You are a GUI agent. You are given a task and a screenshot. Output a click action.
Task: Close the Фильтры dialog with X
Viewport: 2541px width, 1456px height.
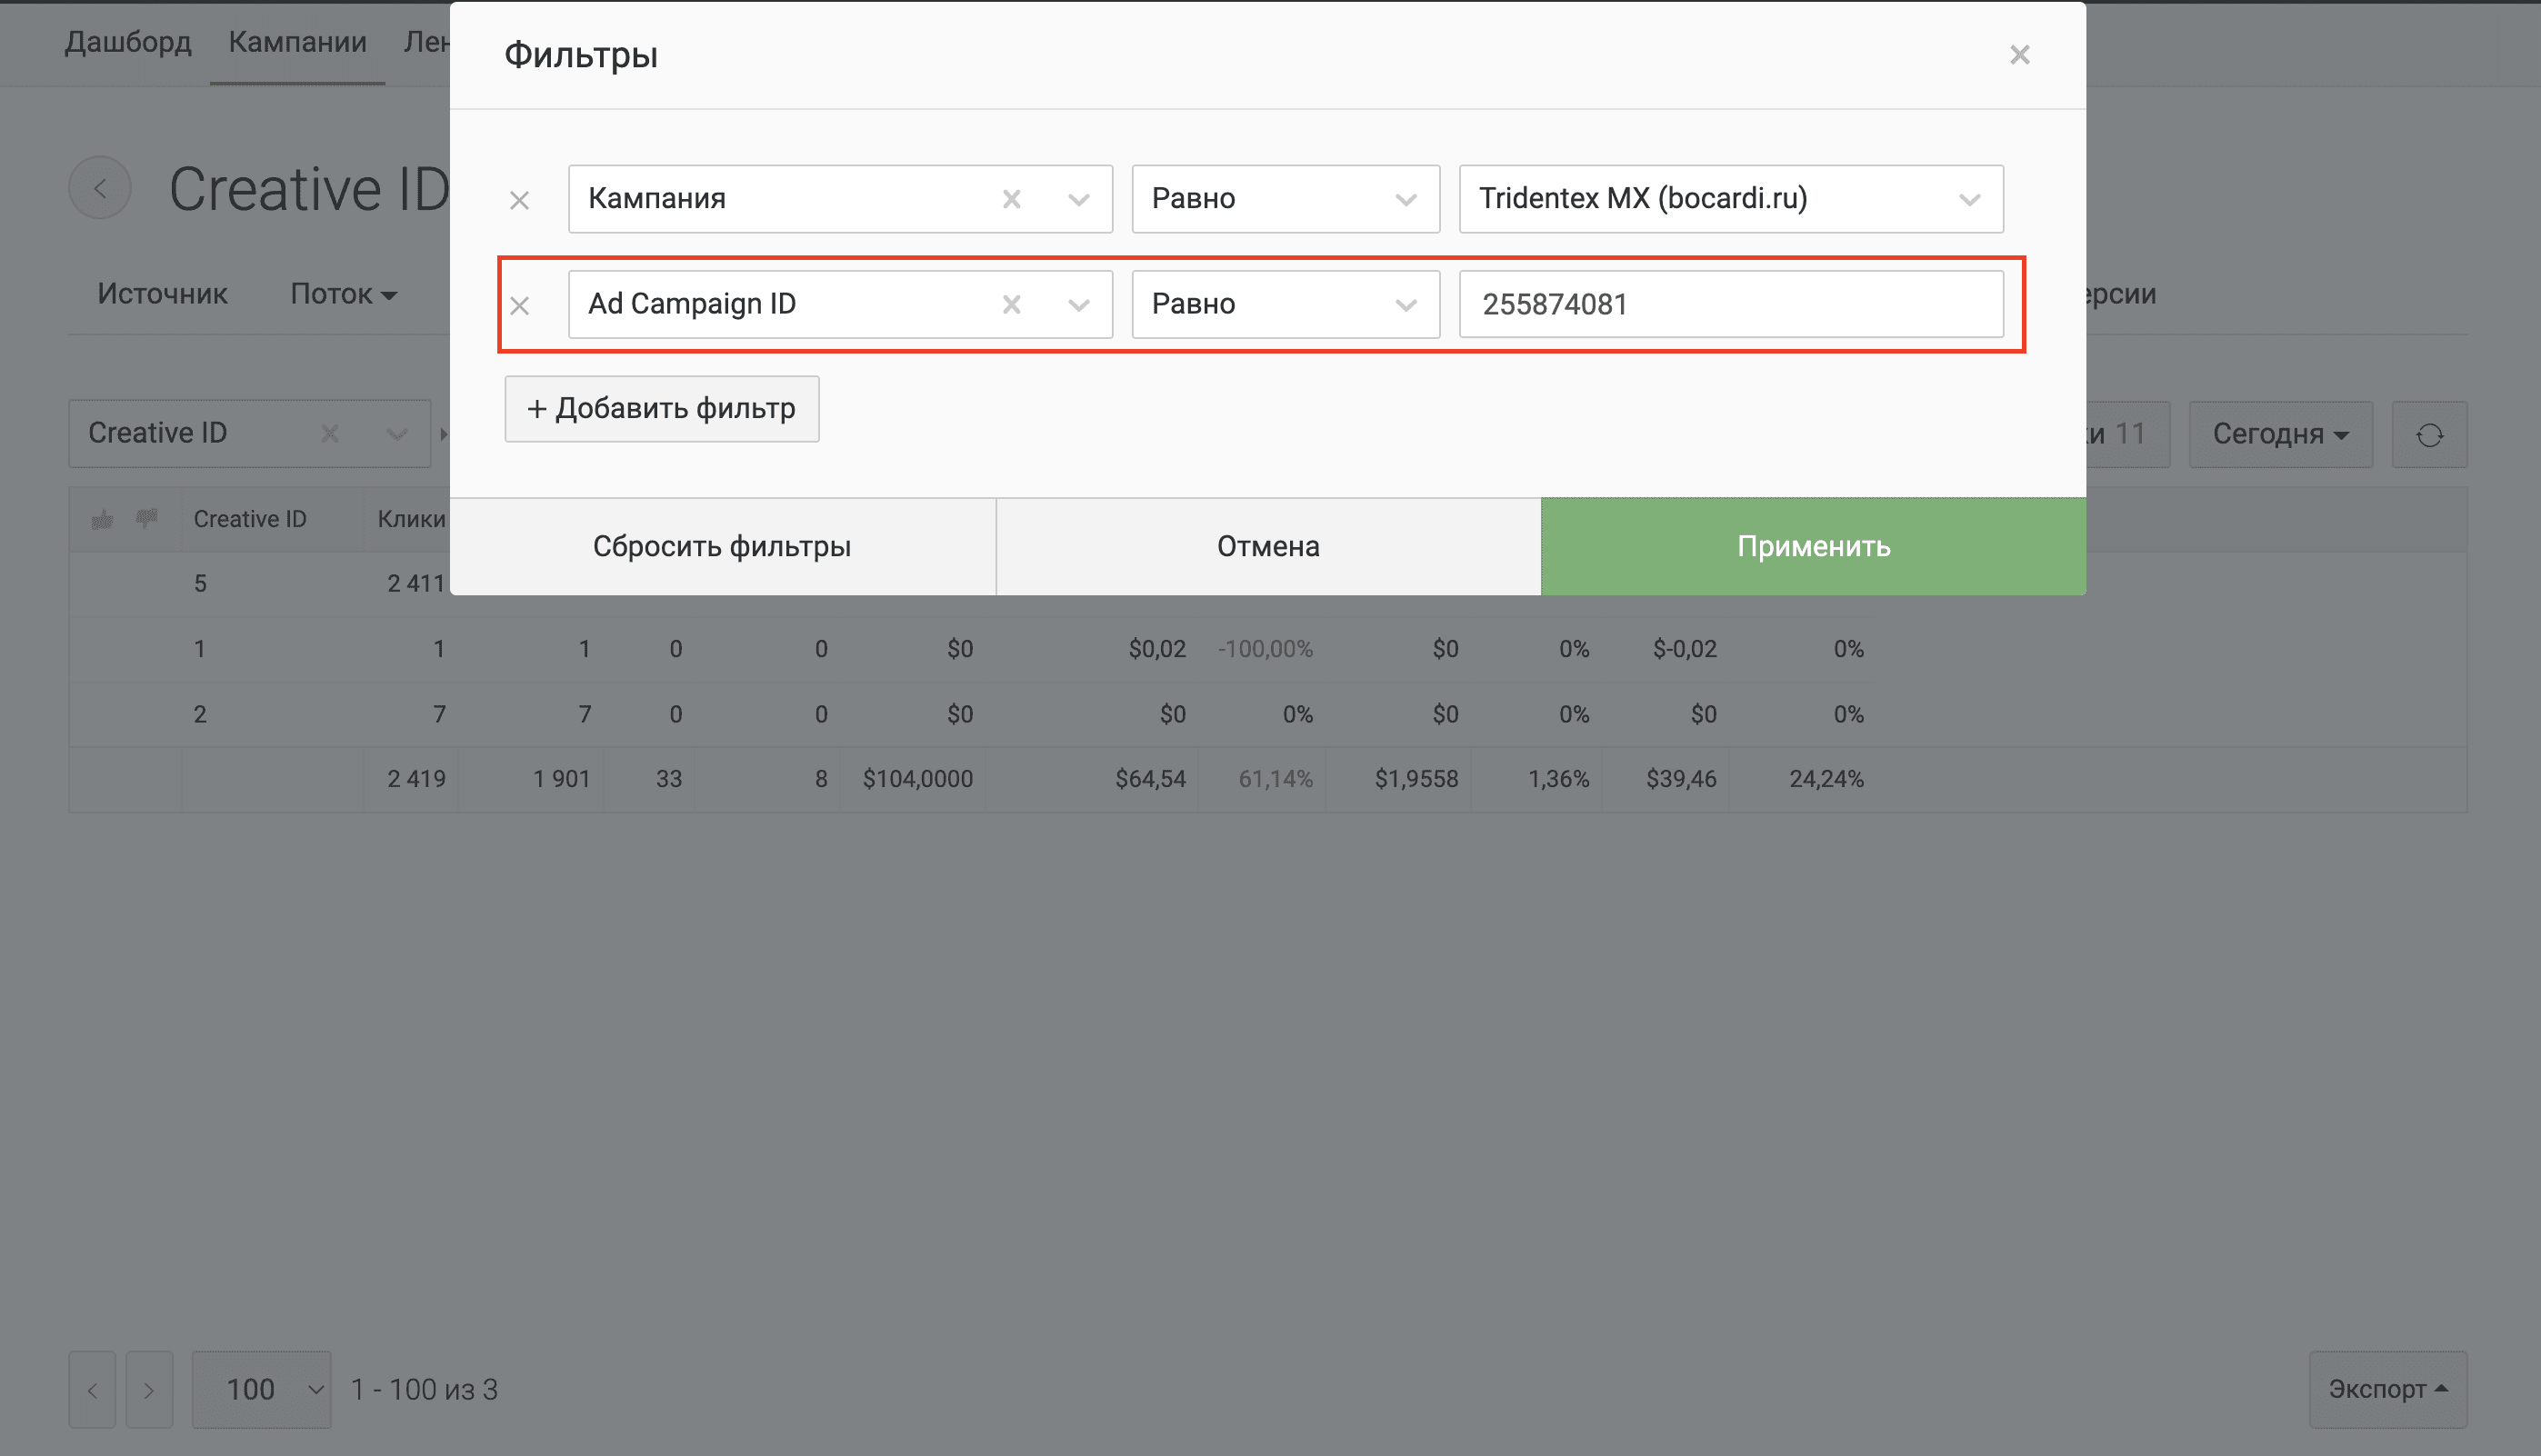pos(2019,55)
